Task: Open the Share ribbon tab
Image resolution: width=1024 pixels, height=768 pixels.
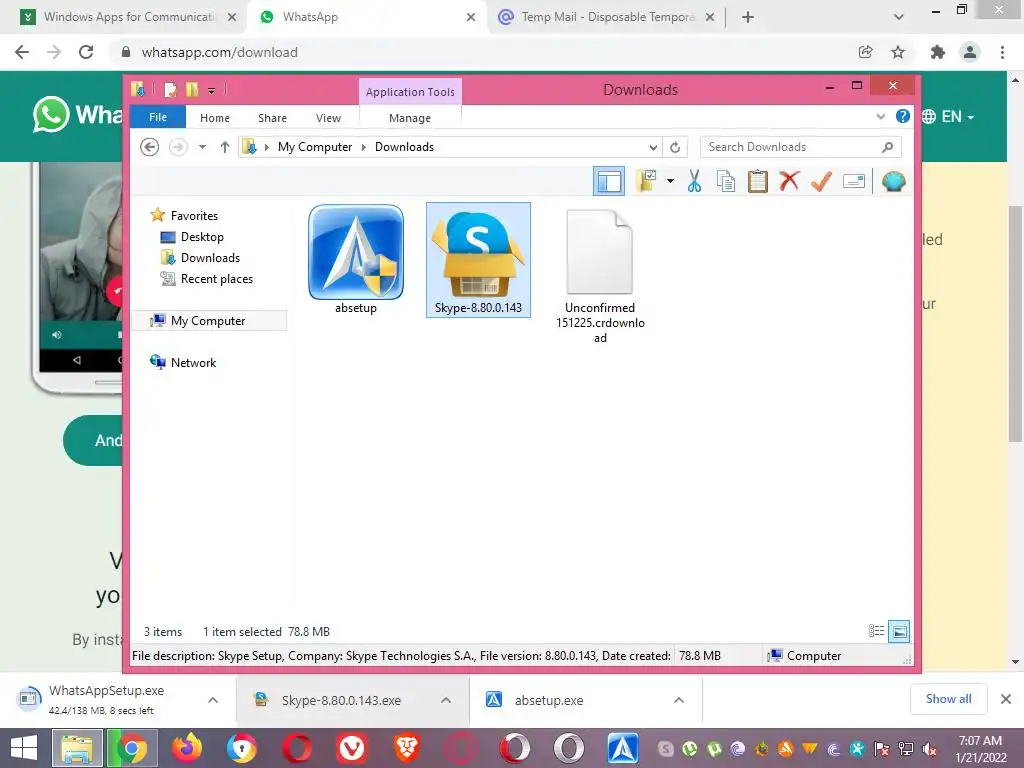Action: (x=272, y=118)
